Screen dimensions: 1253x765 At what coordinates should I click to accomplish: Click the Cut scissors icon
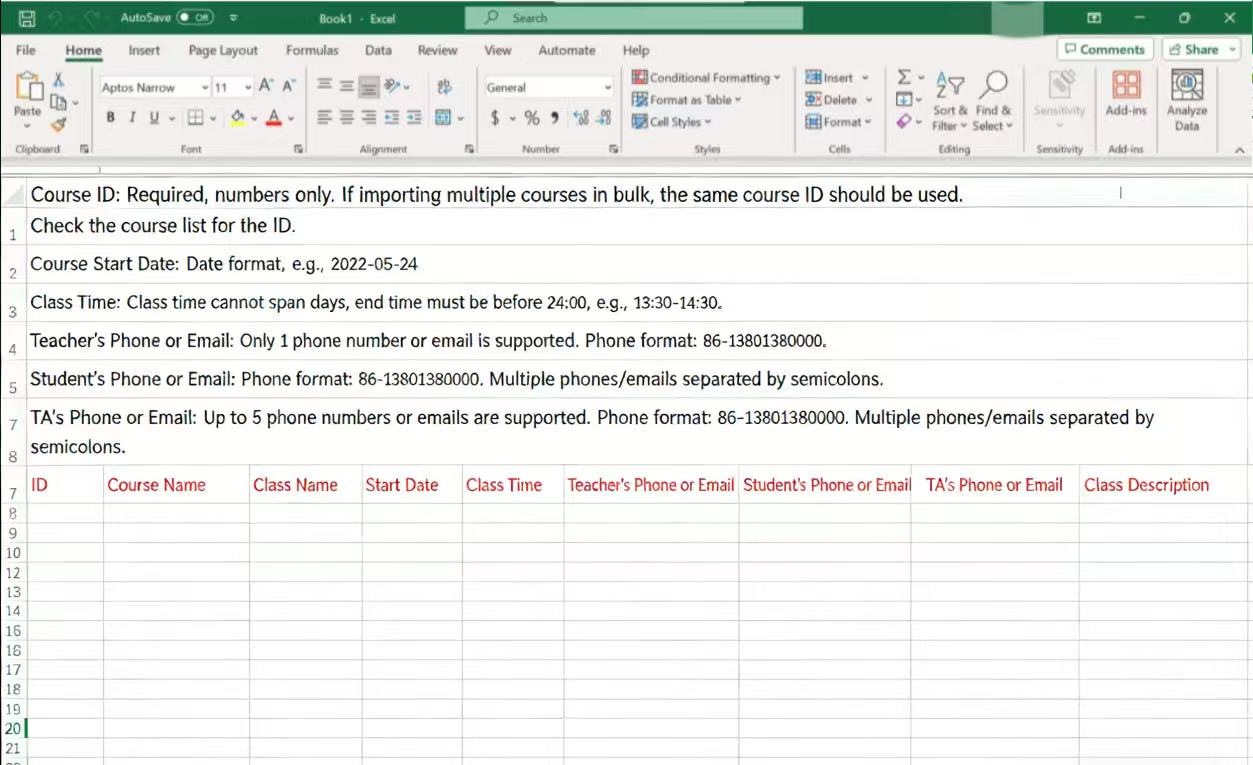[x=58, y=80]
